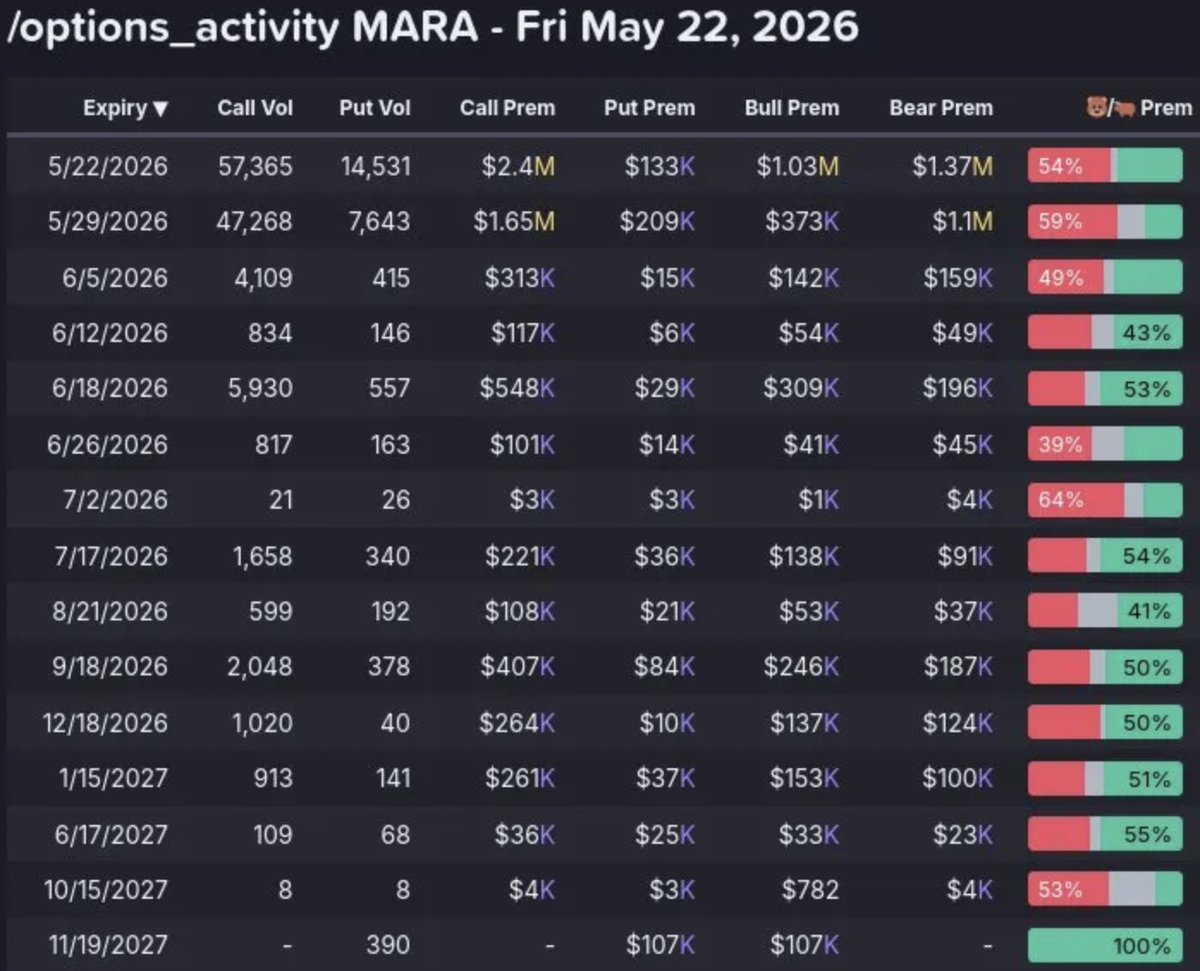This screenshot has width=1200, height=971.
Task: Click the premium bar for 5/22/2026 row
Action: pyautogui.click(x=1105, y=166)
